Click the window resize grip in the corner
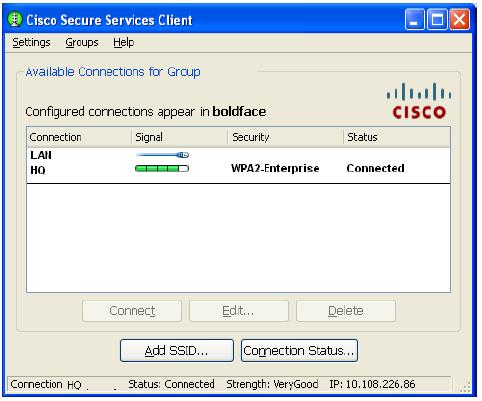The image size is (482, 401). (464, 387)
